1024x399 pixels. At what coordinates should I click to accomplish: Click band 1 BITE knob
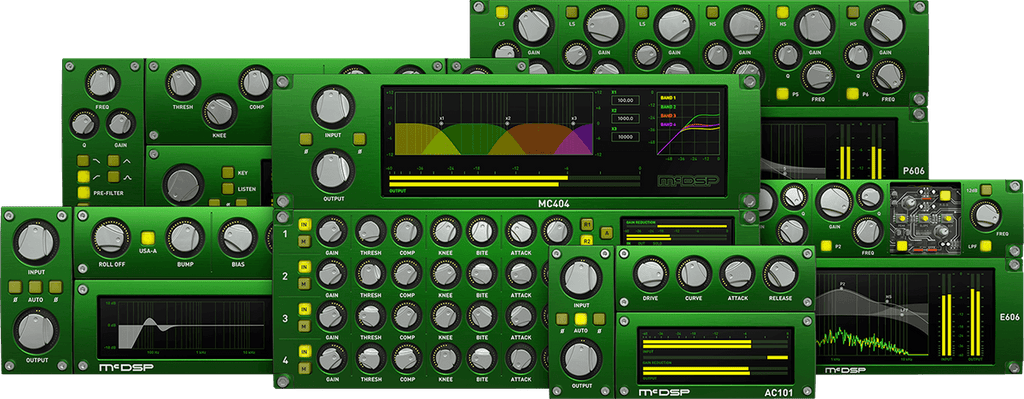click(483, 231)
